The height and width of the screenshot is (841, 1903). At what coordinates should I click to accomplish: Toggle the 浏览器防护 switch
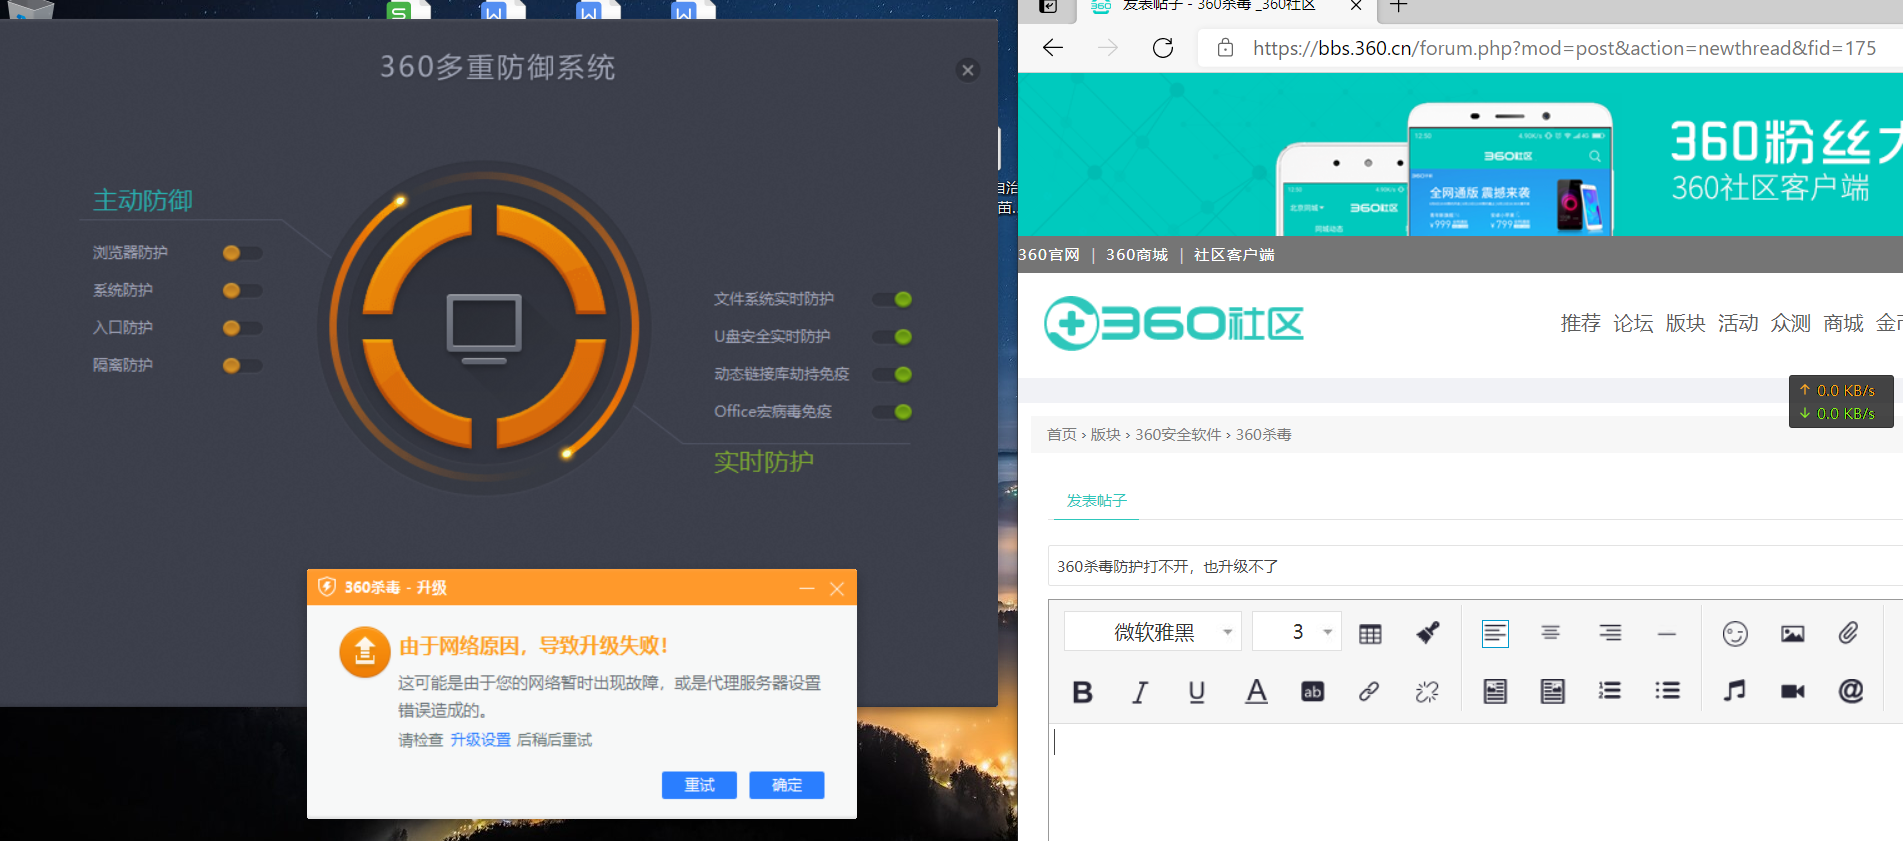(x=242, y=253)
